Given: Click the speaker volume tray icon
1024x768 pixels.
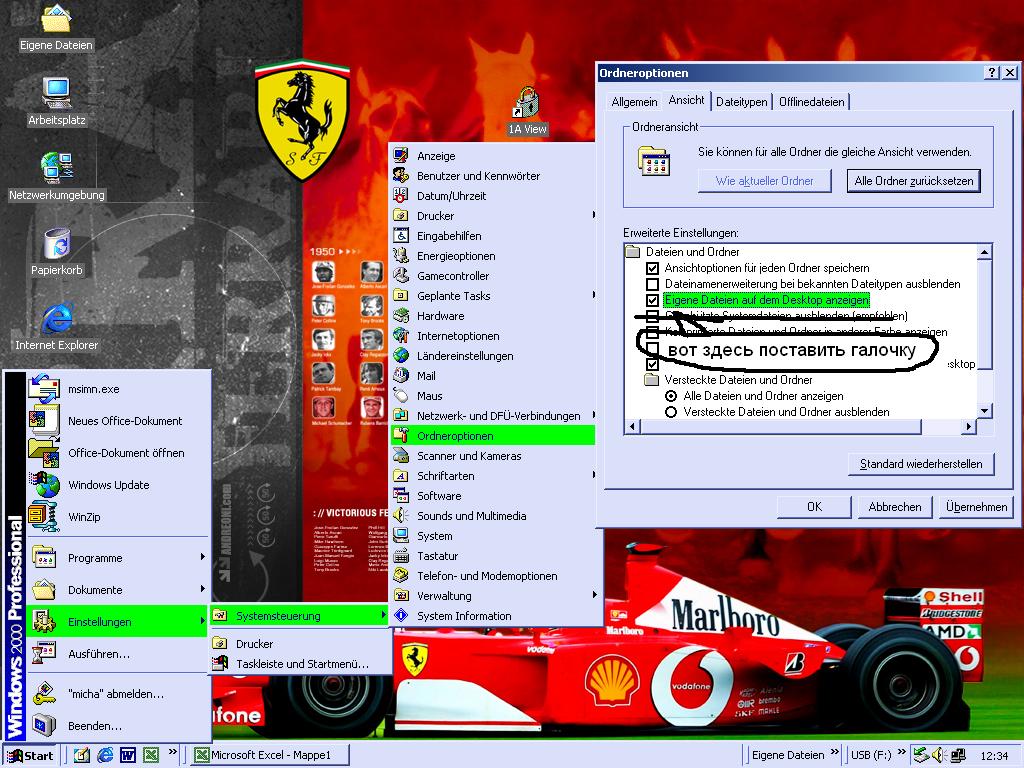Looking at the screenshot, I should [x=938, y=755].
